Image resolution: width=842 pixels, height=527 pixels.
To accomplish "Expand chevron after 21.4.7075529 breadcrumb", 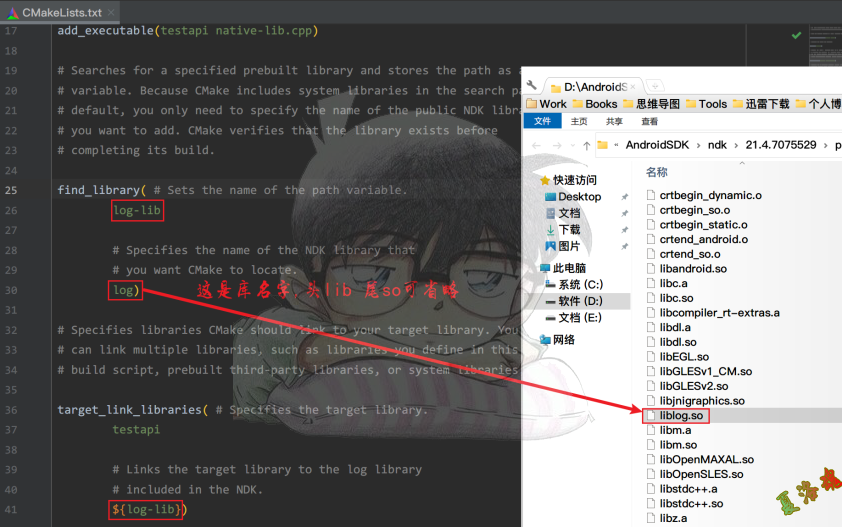I will coord(825,145).
